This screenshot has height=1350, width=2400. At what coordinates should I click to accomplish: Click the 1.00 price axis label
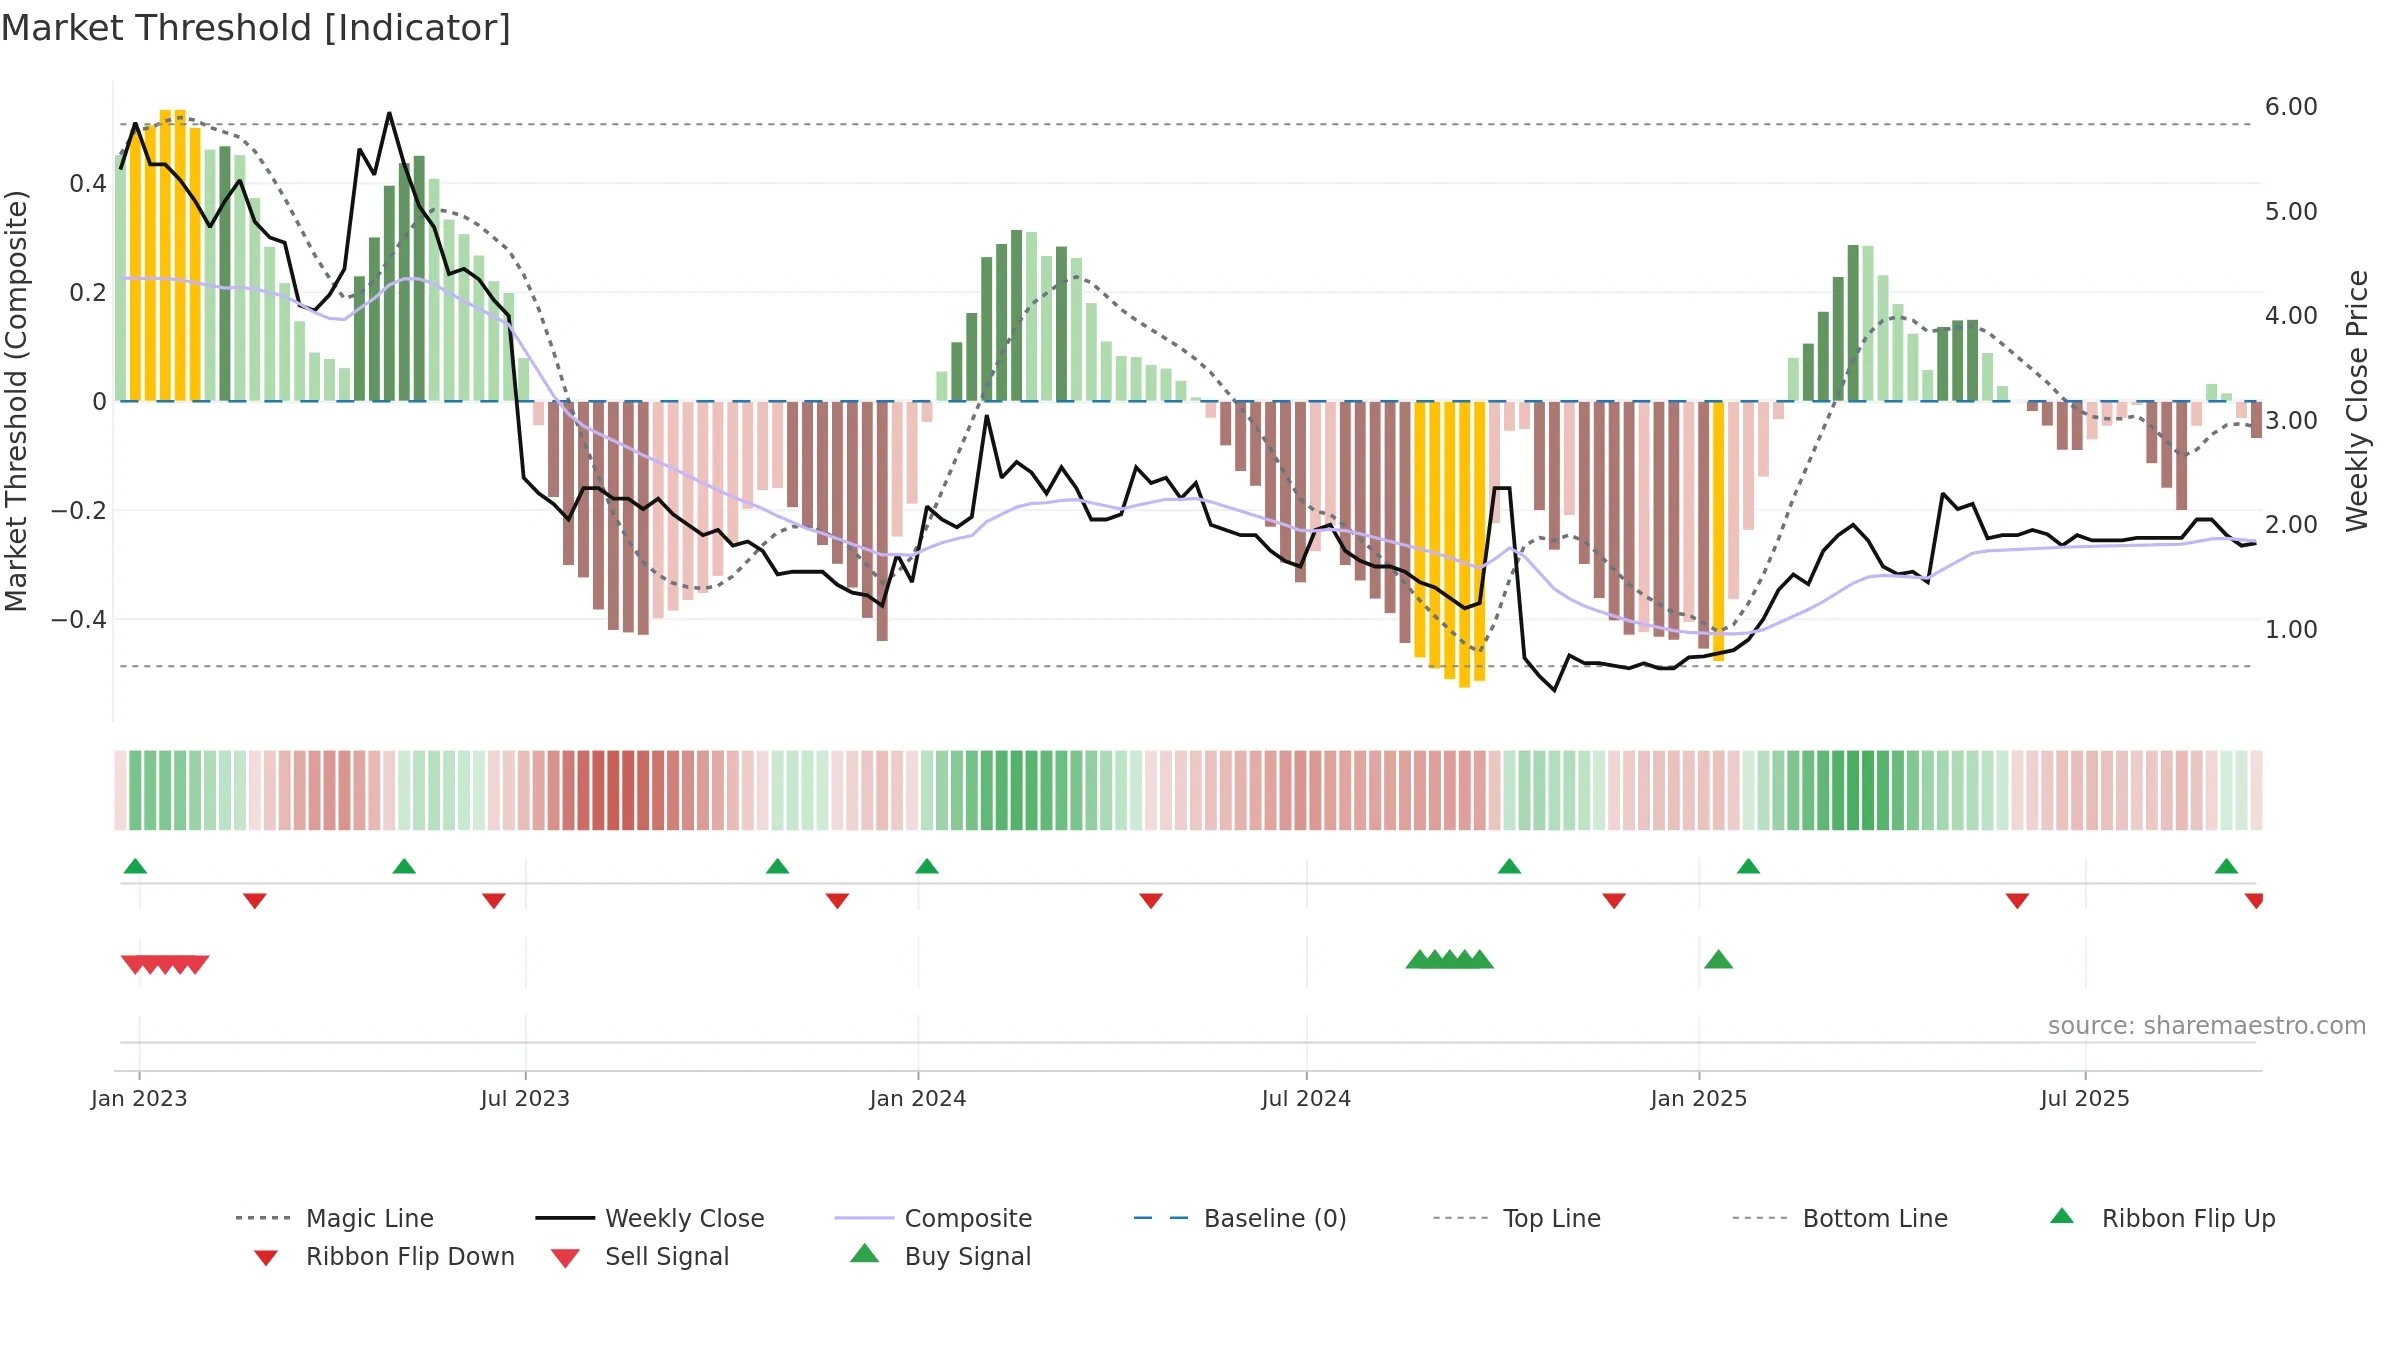2291,630
